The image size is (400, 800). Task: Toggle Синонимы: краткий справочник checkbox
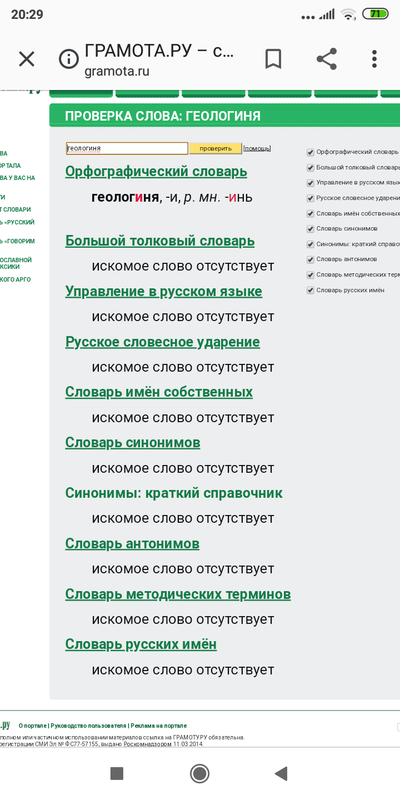tap(310, 244)
